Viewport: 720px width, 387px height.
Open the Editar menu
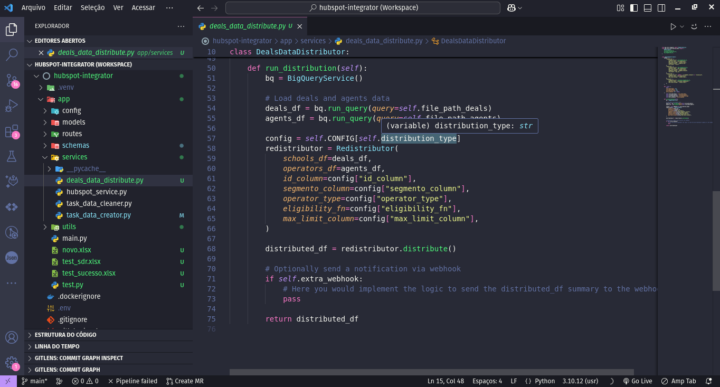pyautogui.click(x=62, y=8)
